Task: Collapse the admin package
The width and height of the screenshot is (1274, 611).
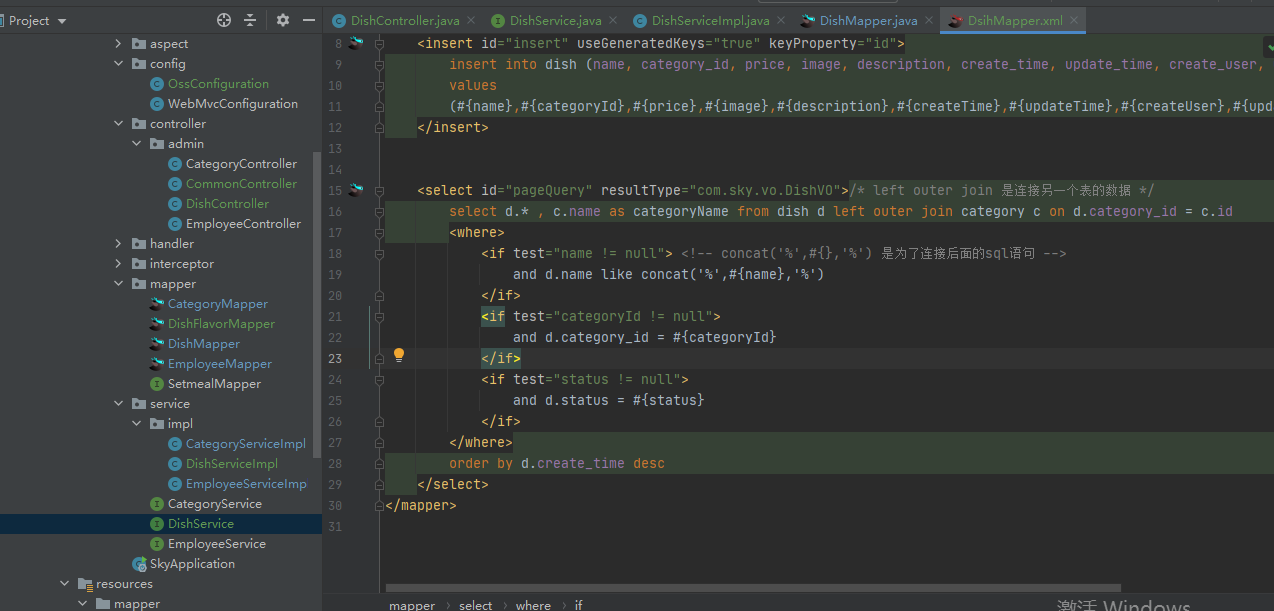Action: click(x=136, y=144)
